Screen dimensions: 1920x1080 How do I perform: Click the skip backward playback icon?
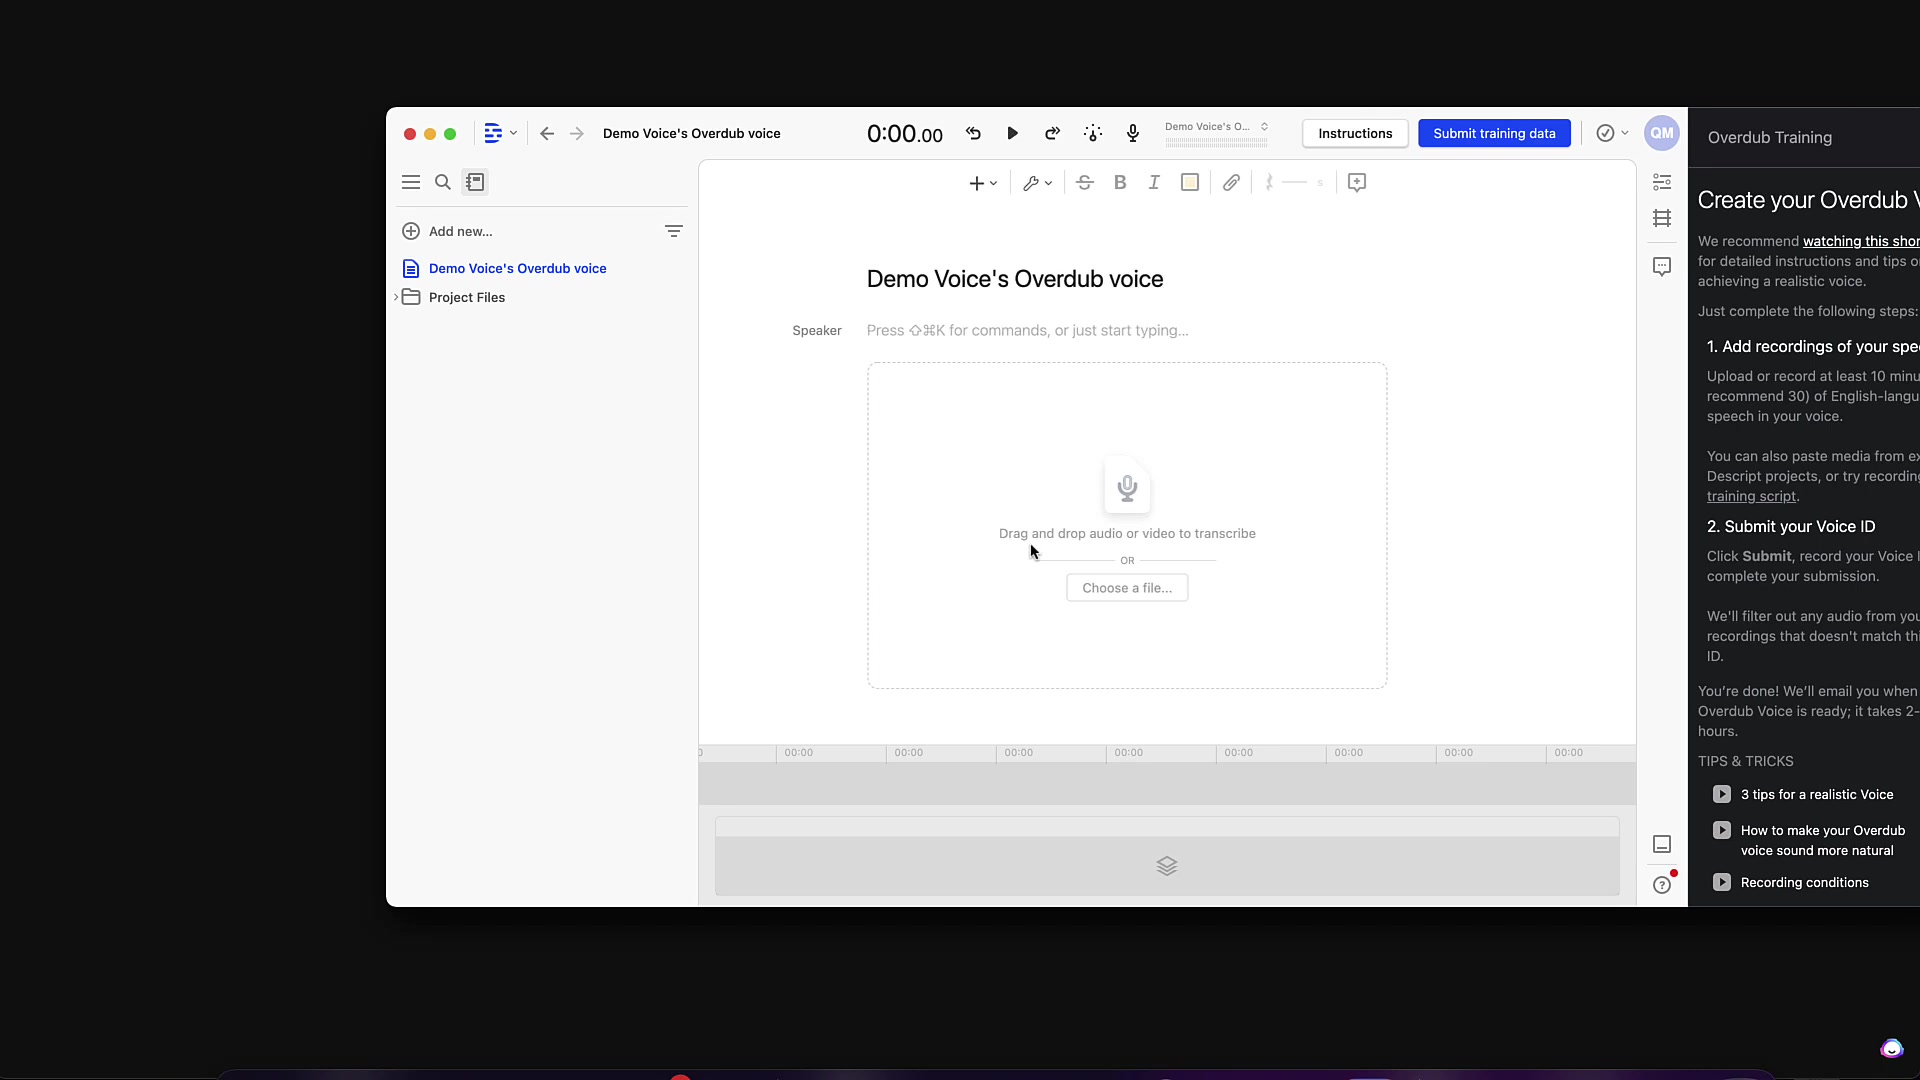click(973, 133)
